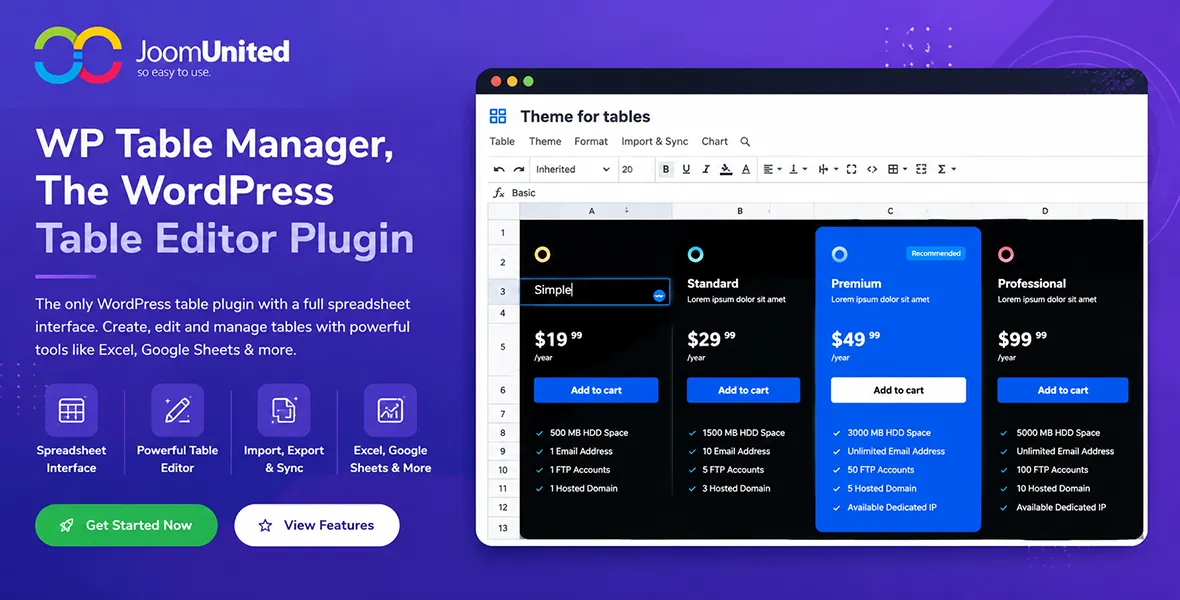Screen dimensions: 1180x600
Task: Select row header 13
Action: click(503, 528)
